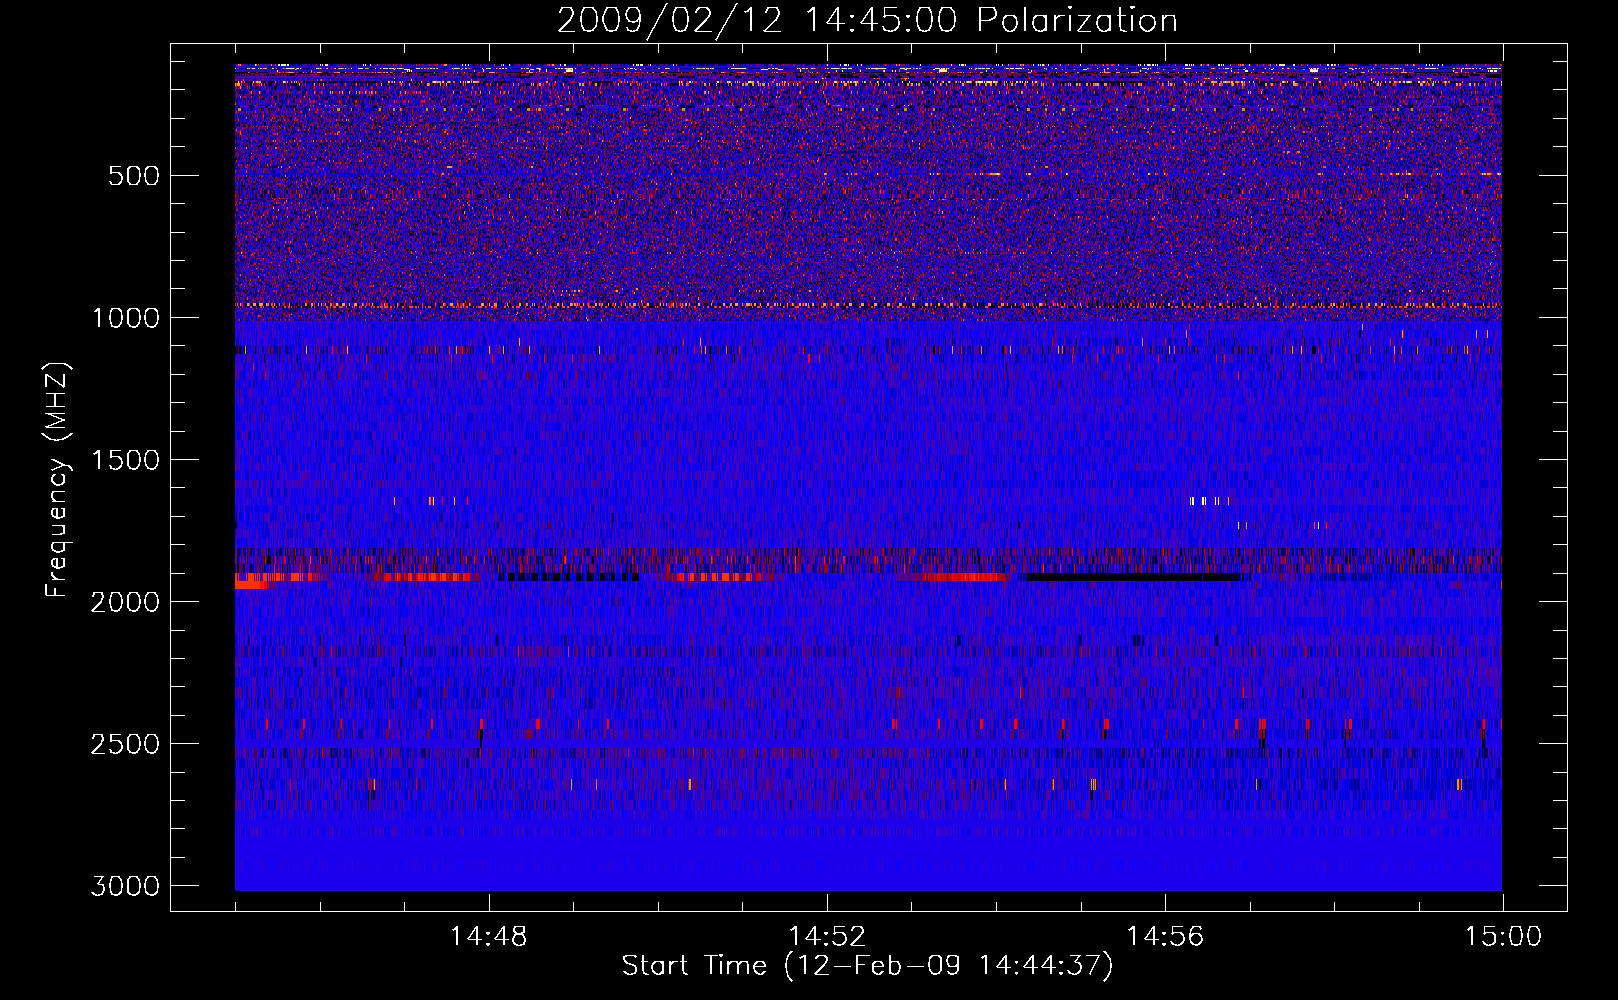Click the 500 frequency tick label
1618x1000 pixels.
click(x=134, y=176)
